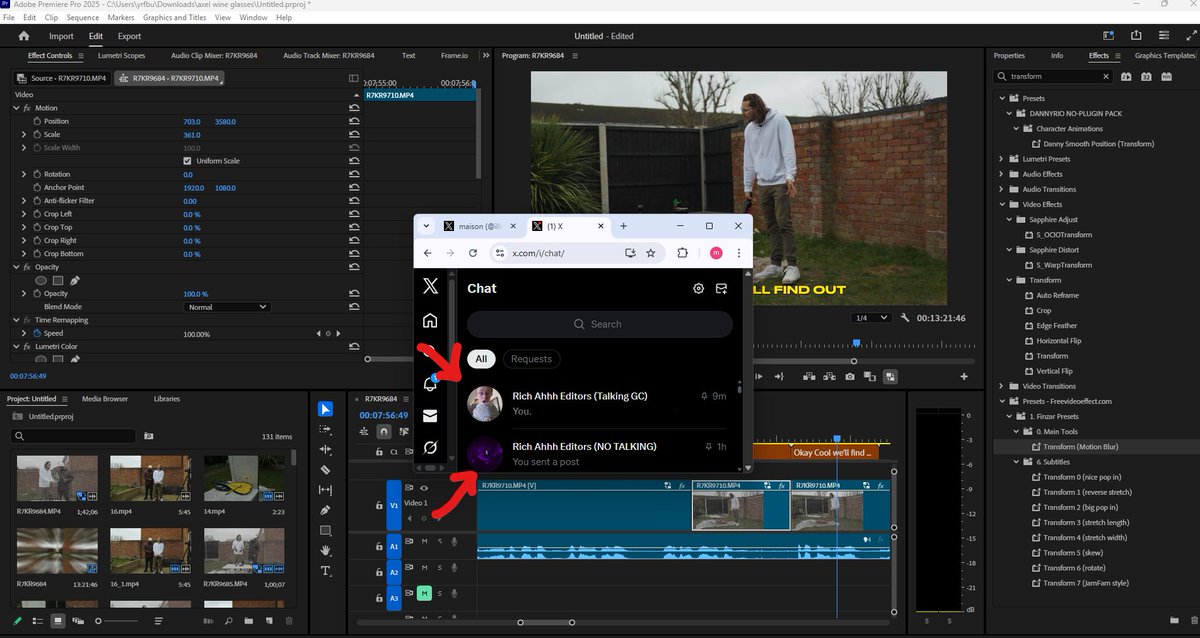This screenshot has height=638, width=1200.
Task: Select the All filter in X Chat
Action: click(482, 359)
